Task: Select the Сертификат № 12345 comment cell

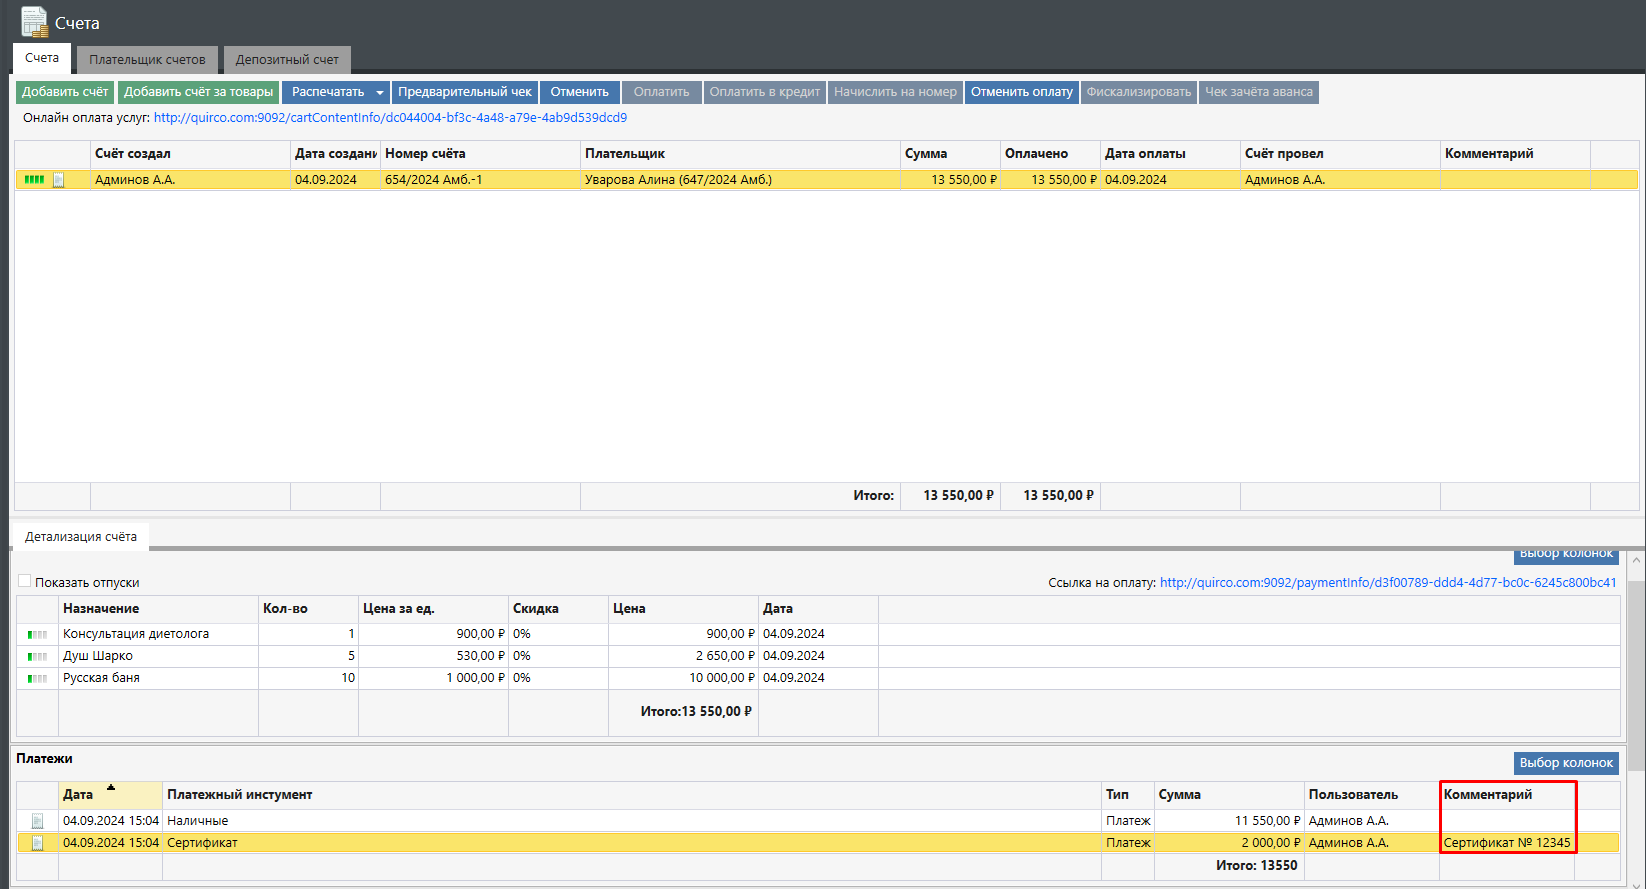Action: 1506,843
